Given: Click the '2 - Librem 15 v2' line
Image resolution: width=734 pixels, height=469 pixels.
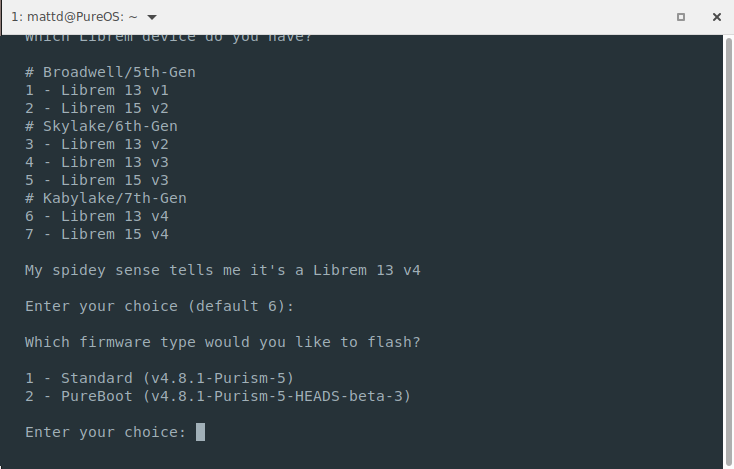Looking at the screenshot, I should pyautogui.click(x=97, y=108).
